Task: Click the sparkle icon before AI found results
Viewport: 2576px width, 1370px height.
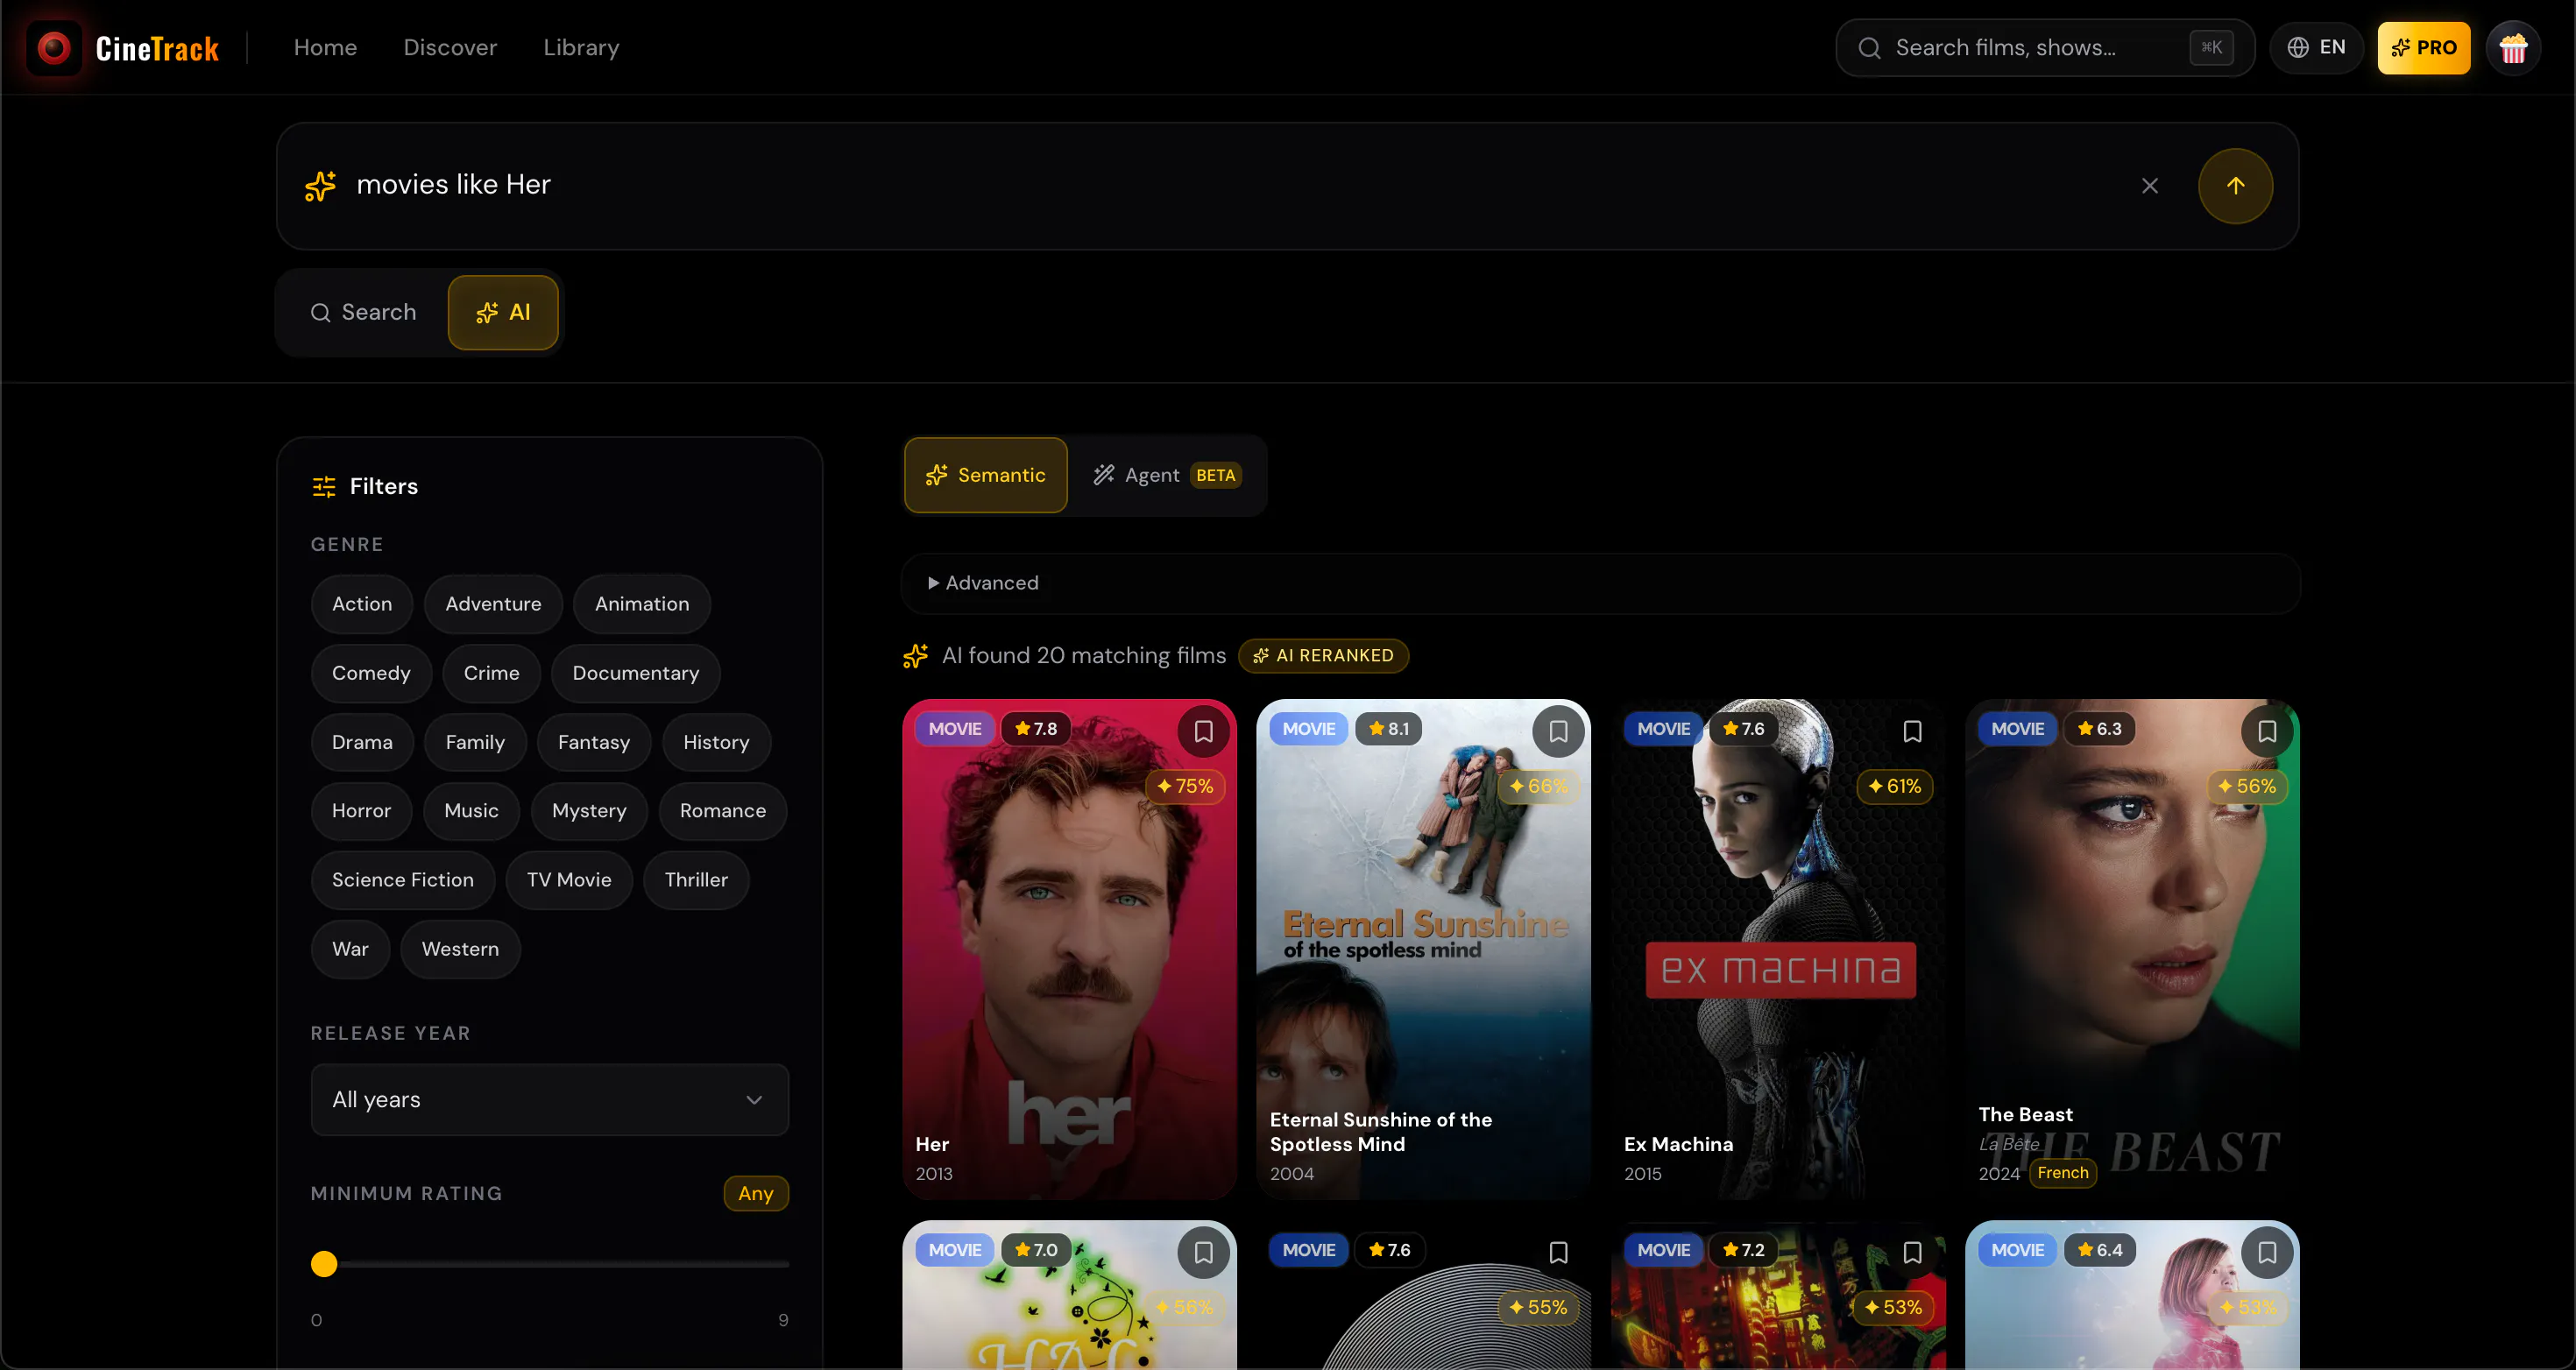Action: [x=916, y=656]
